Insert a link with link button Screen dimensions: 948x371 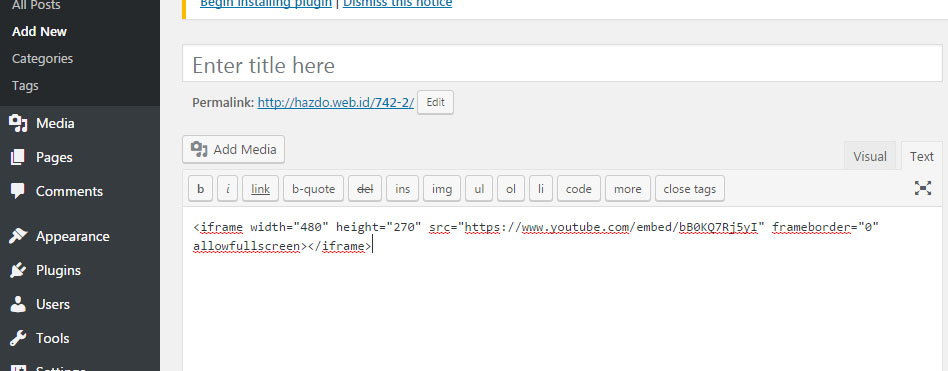tap(261, 189)
